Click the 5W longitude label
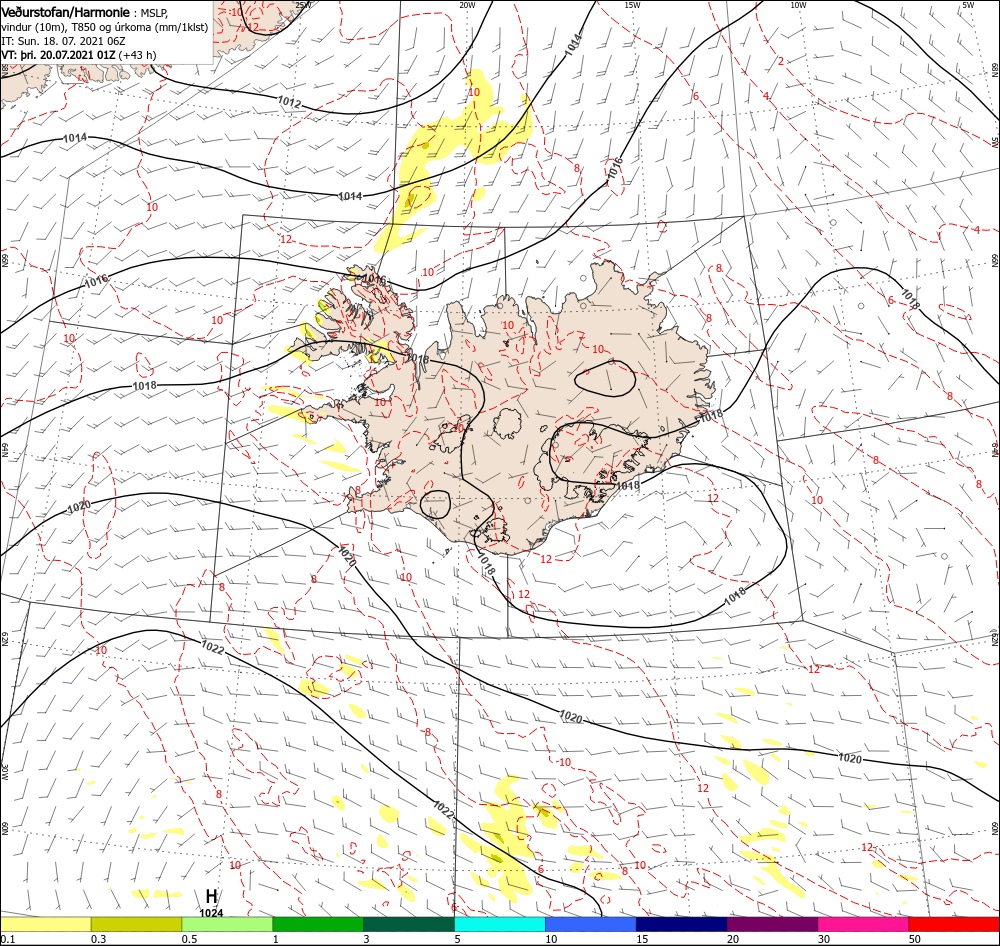Image resolution: width=1000 pixels, height=946 pixels. pyautogui.click(x=968, y=5)
